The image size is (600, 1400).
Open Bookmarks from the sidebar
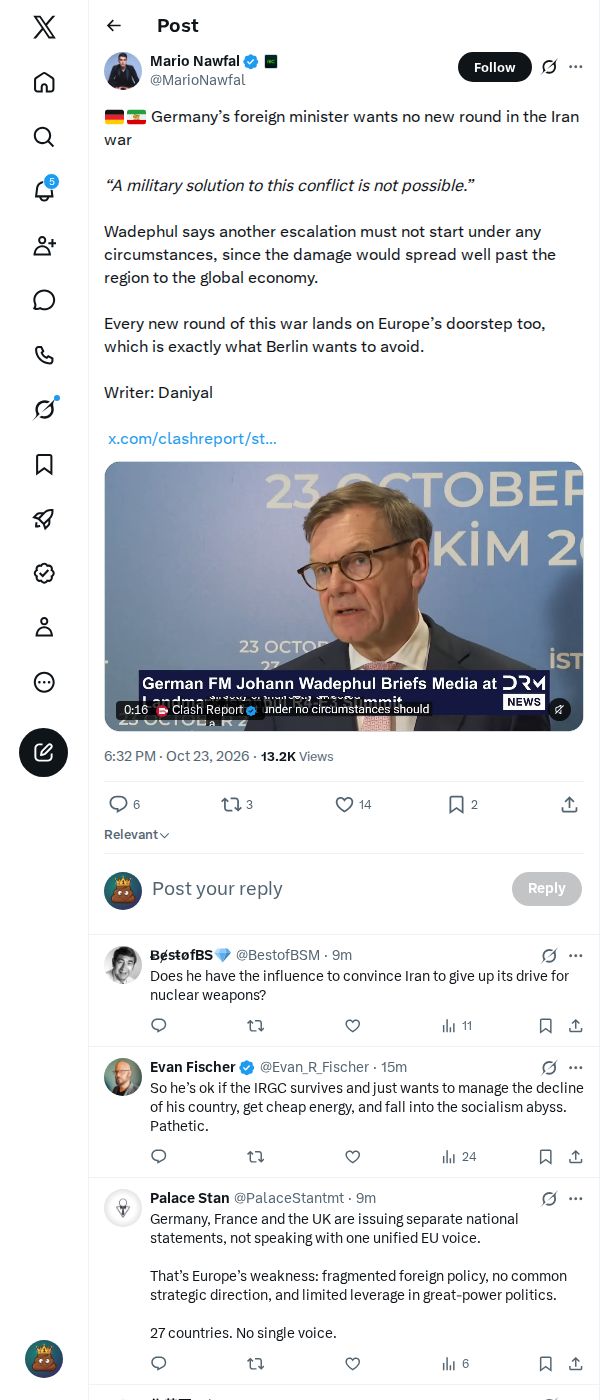44,464
